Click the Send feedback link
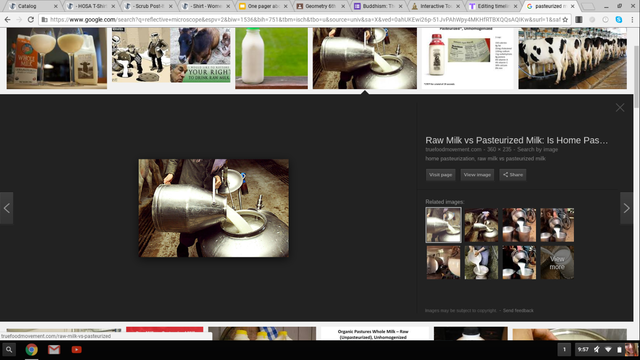Viewport: 640px width, 360px height. pos(518,311)
